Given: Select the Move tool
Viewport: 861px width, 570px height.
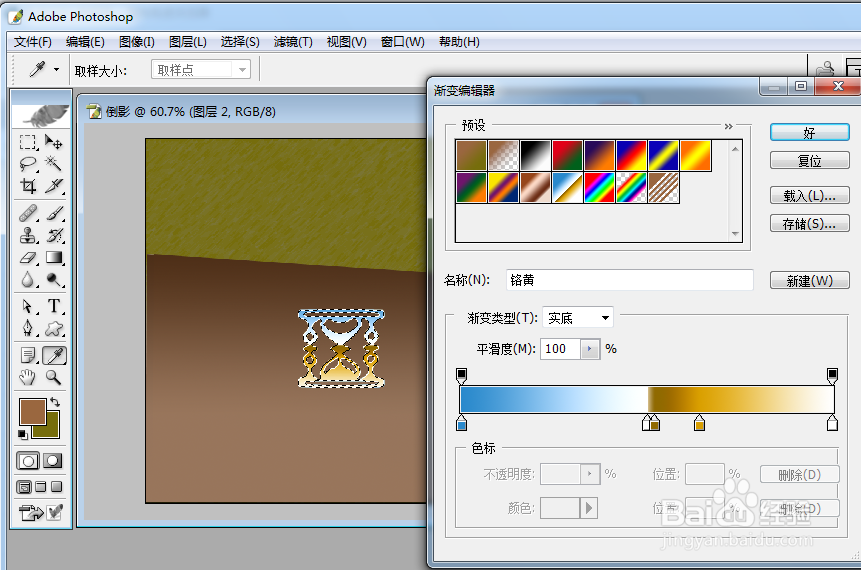Looking at the screenshot, I should pos(54,142).
